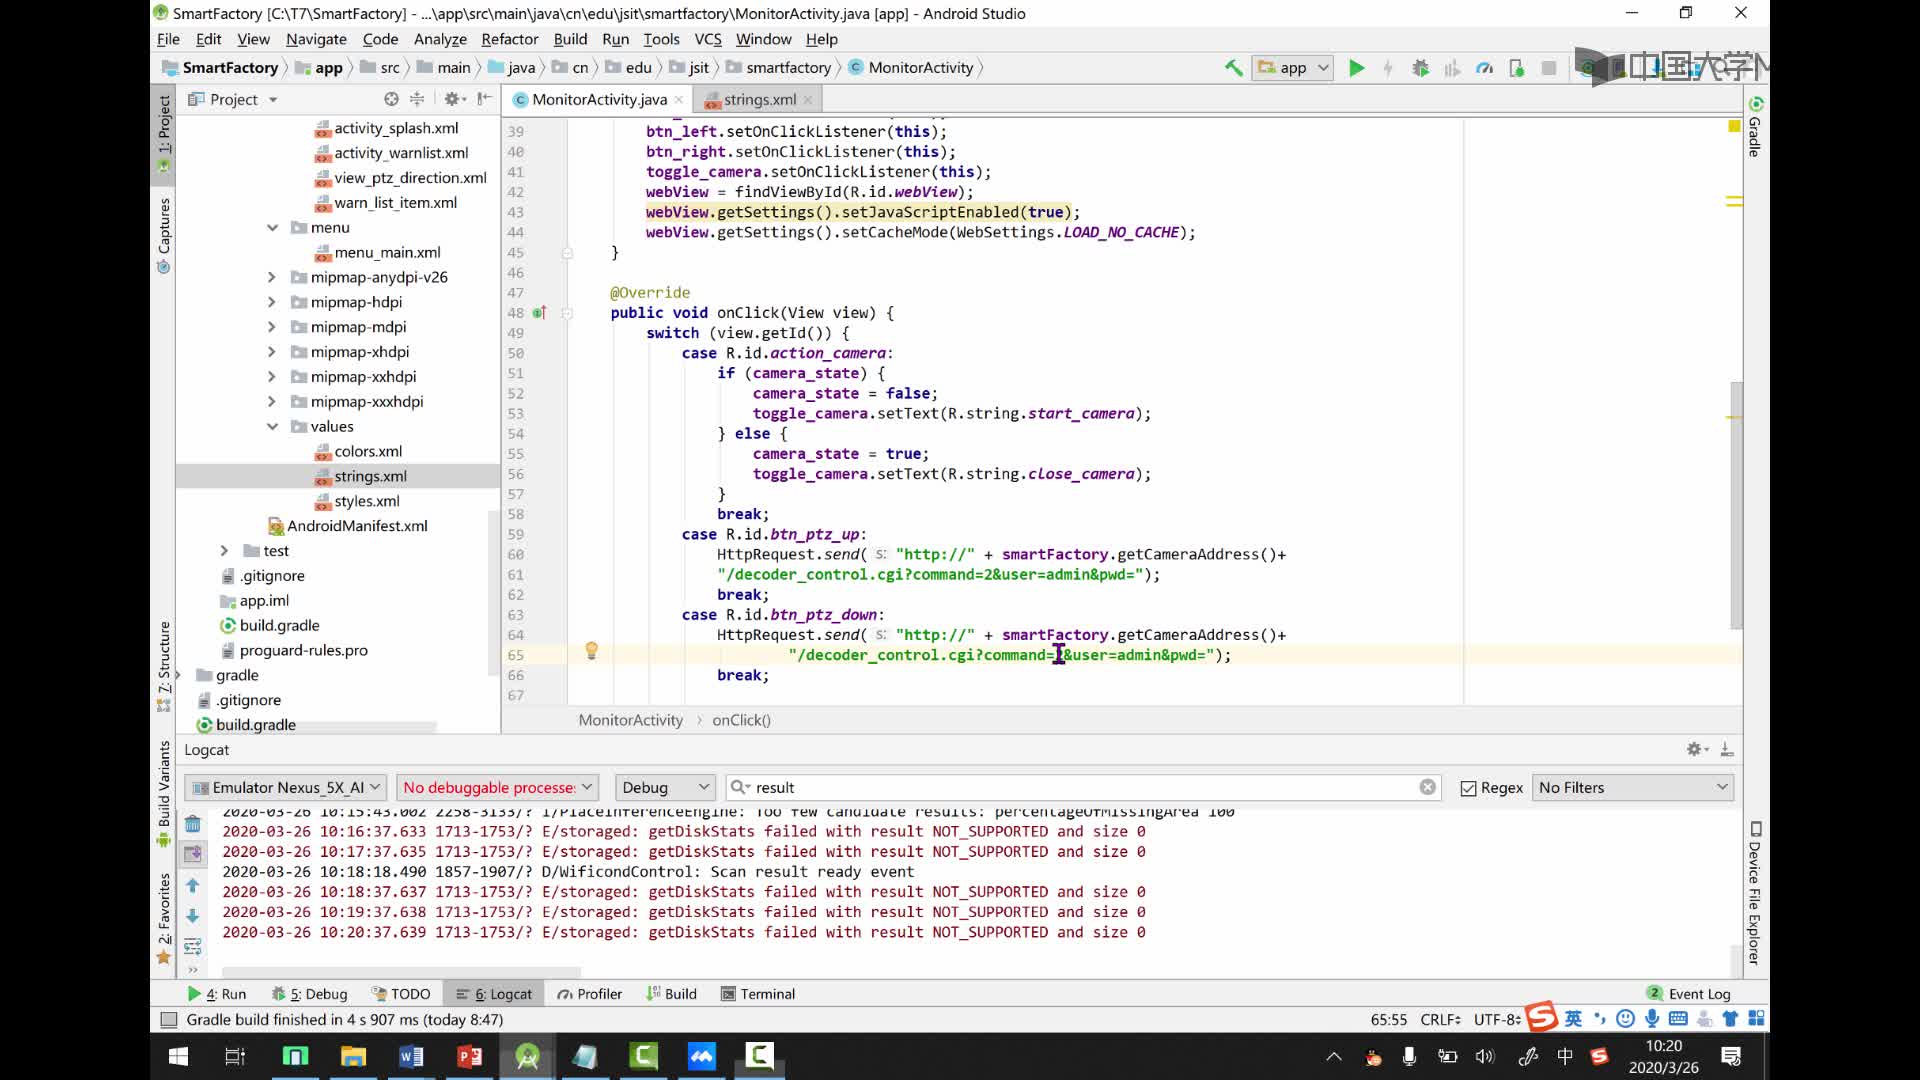Toggle the 7: Structure side tool window

coord(164,666)
